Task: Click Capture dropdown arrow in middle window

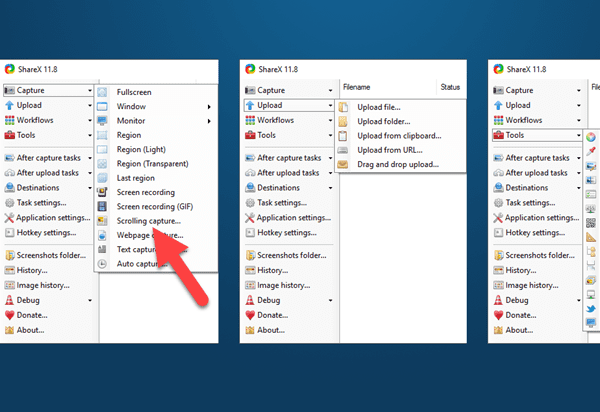Action: point(330,91)
